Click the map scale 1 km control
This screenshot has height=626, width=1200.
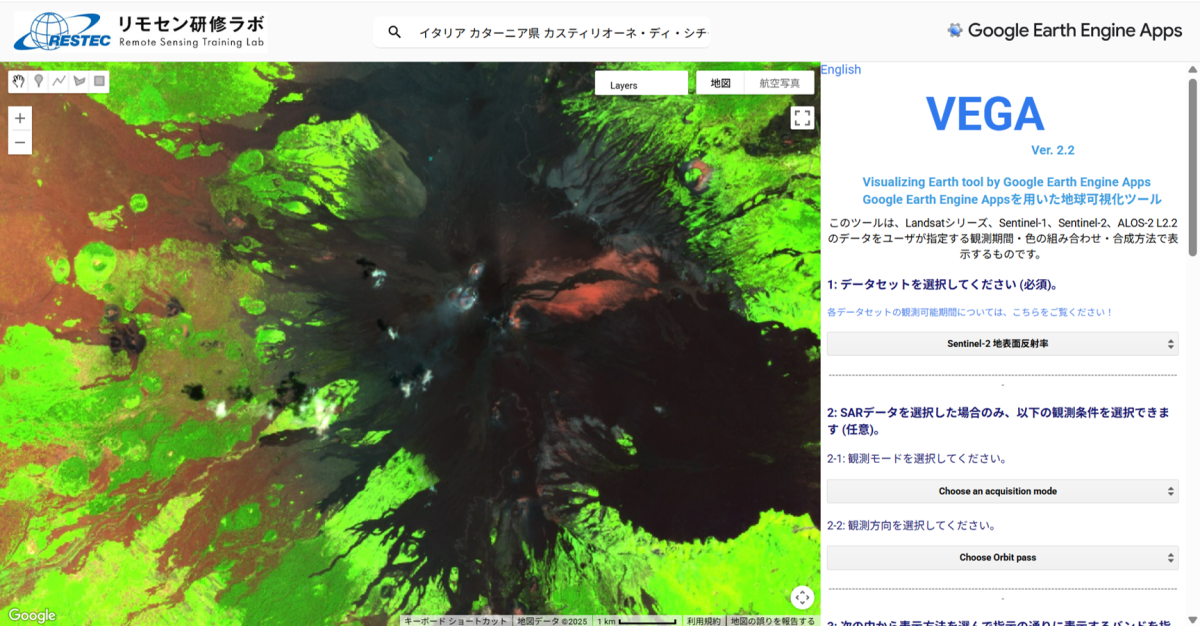[x=636, y=621]
